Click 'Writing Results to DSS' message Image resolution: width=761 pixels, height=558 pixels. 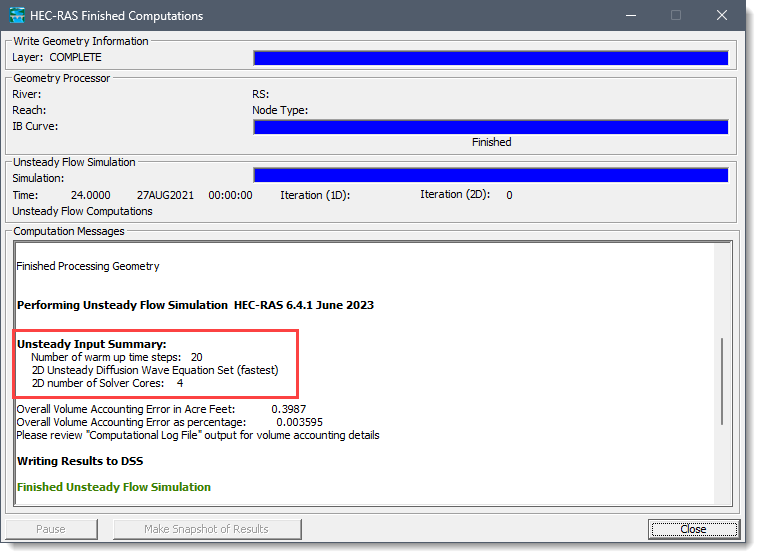click(x=80, y=461)
